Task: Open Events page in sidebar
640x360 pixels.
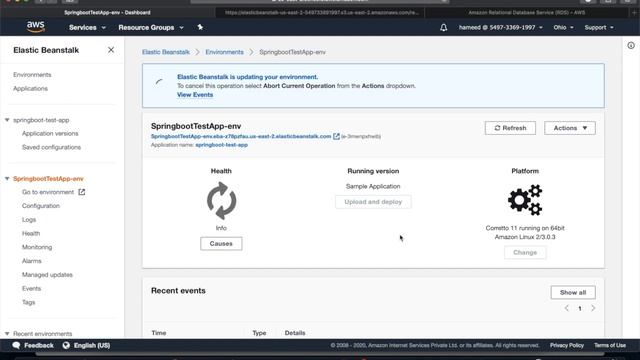Action: coord(31,289)
